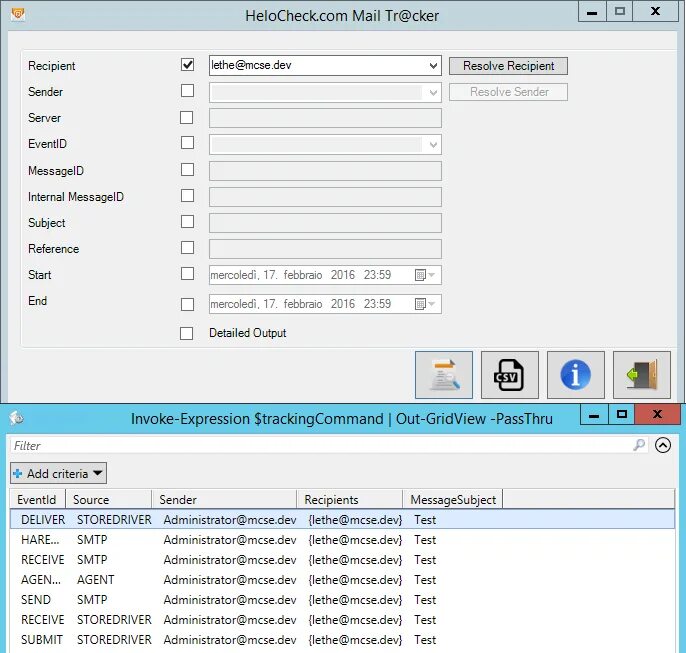
Task: Maximize the Out-GridView results window
Action: point(622,414)
